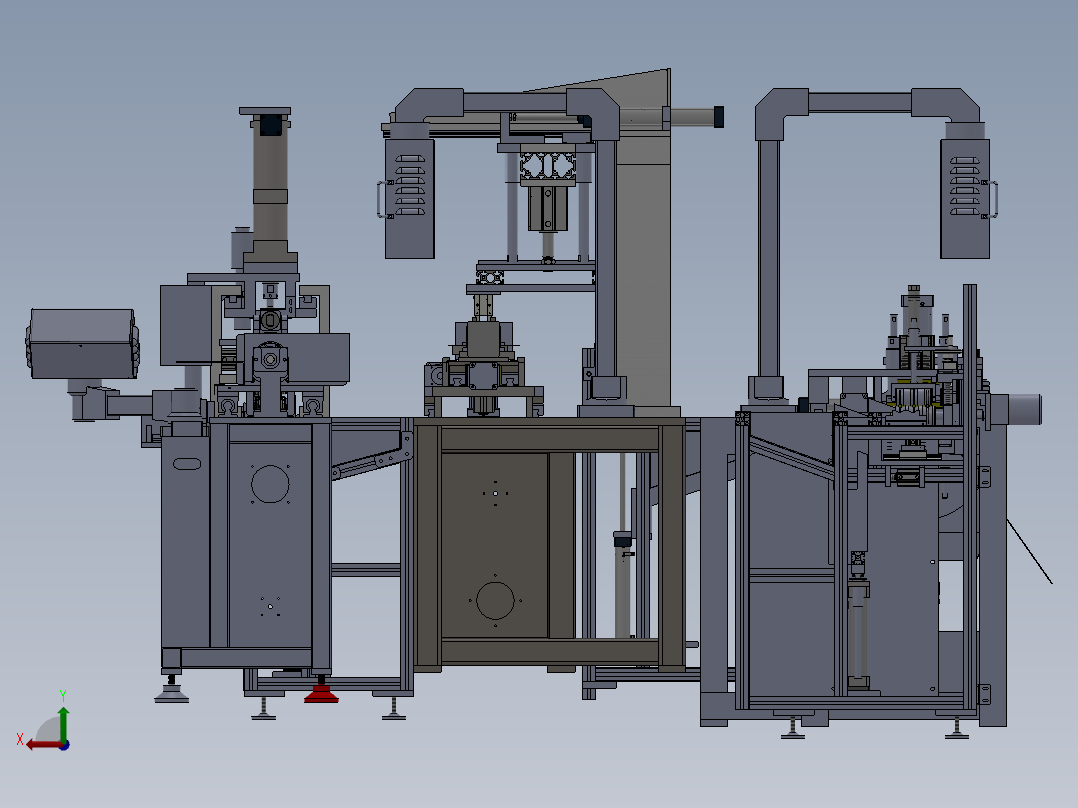Select the handle on left vent panel

point(380,199)
